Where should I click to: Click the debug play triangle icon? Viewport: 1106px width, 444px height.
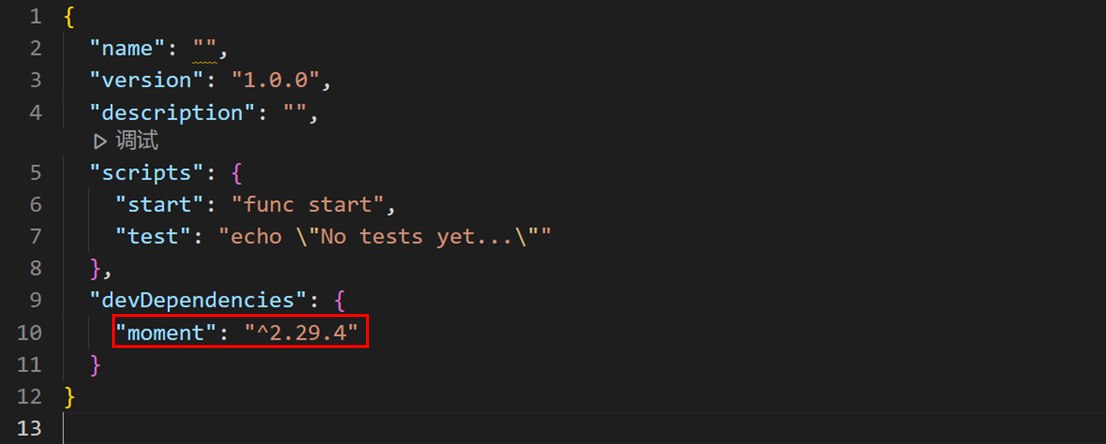(x=101, y=142)
